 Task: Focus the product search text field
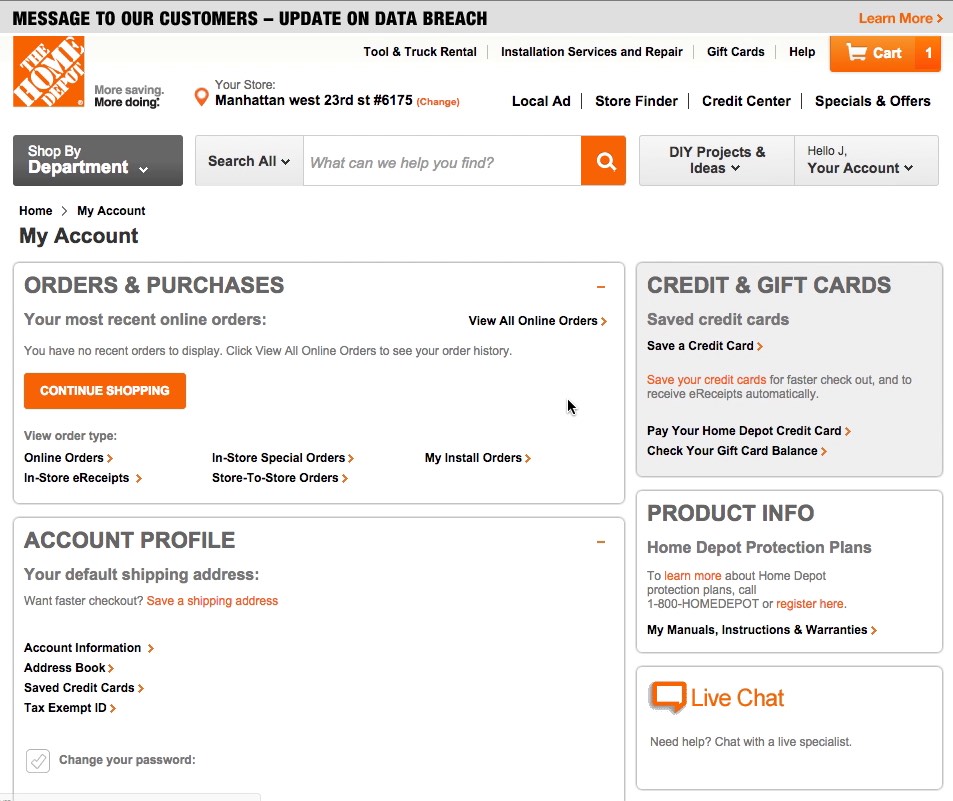(440, 162)
